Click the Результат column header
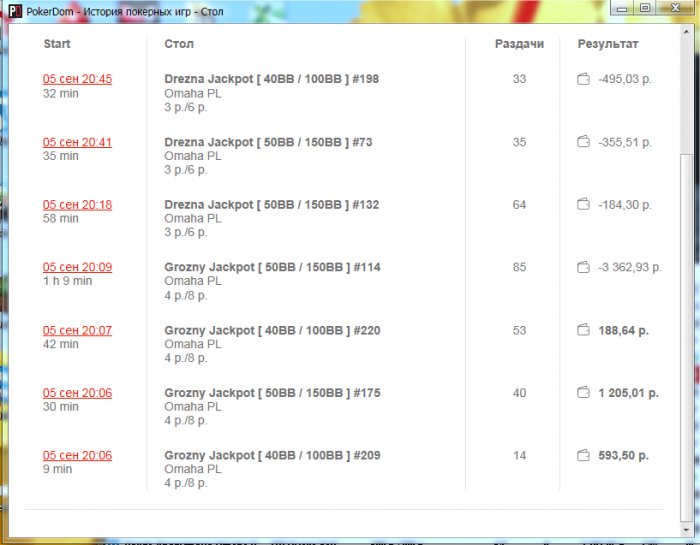This screenshot has height=545, width=700. (x=608, y=44)
